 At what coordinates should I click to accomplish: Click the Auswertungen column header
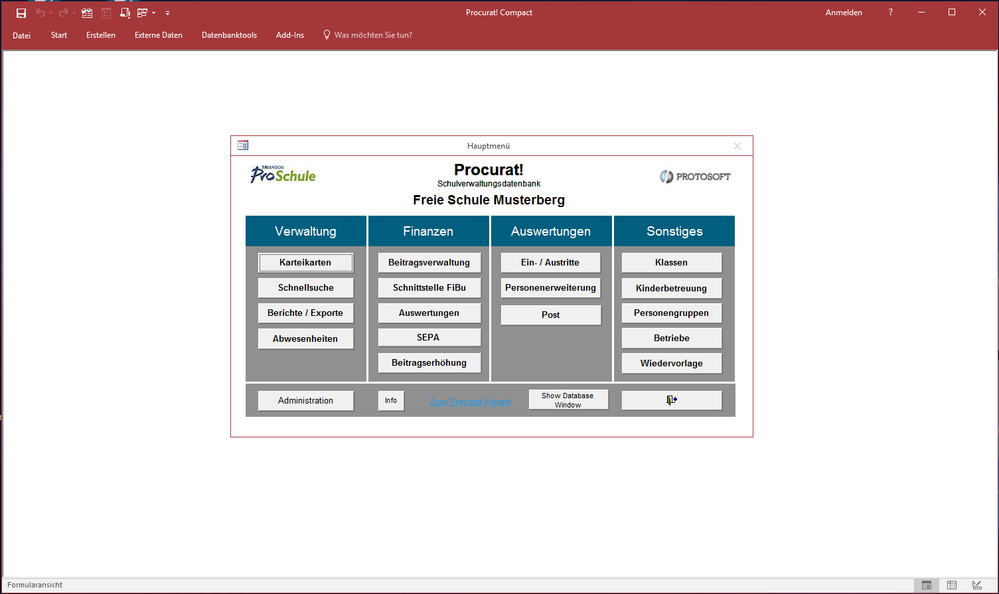pyautogui.click(x=551, y=231)
